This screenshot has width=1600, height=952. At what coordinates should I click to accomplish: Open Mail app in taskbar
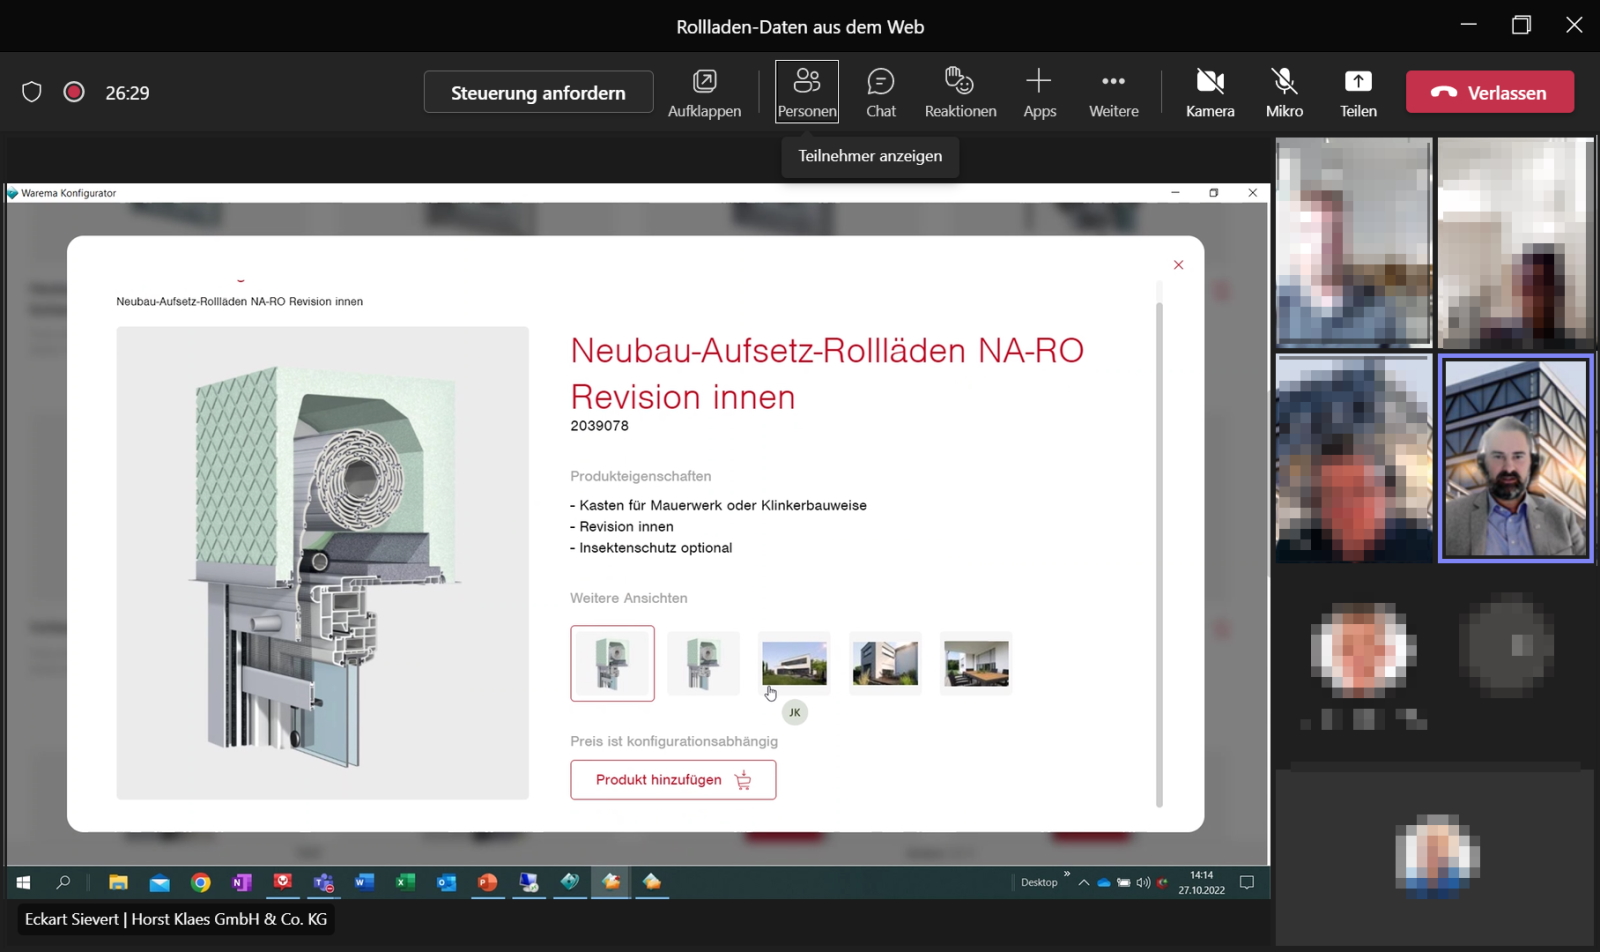pos(159,882)
